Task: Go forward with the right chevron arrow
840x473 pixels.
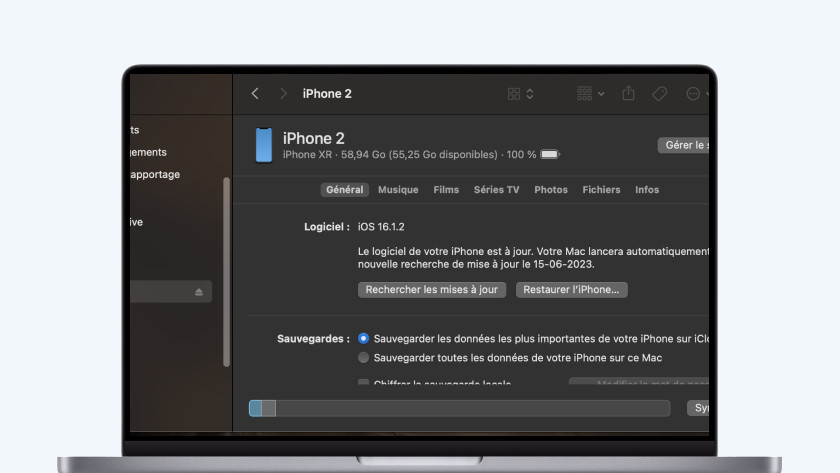Action: pos(283,94)
